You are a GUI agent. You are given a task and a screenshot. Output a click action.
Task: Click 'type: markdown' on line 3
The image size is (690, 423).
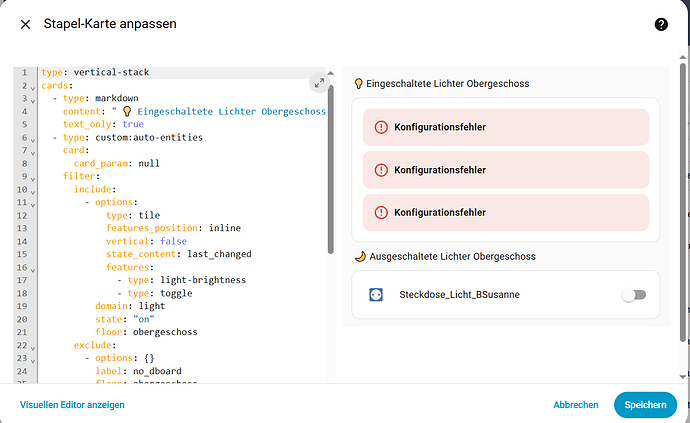(101, 98)
